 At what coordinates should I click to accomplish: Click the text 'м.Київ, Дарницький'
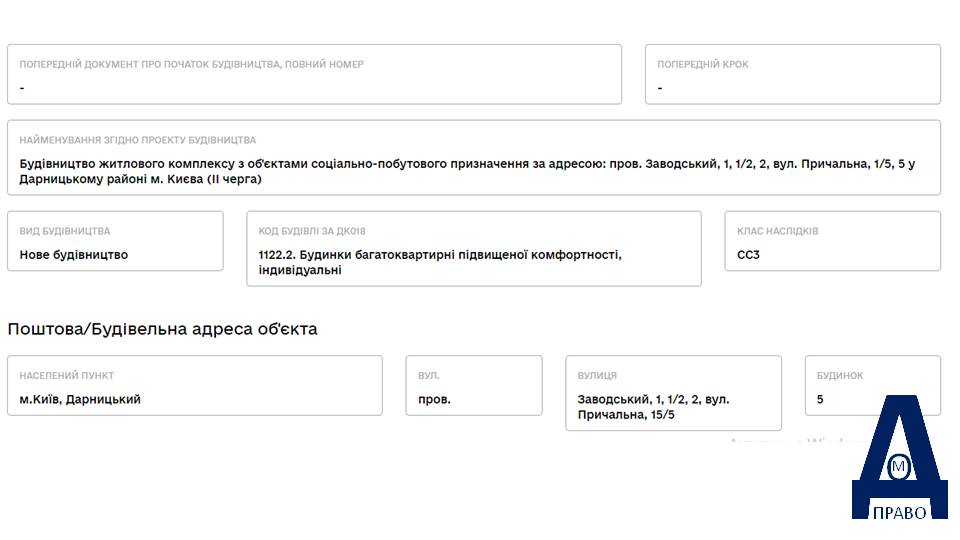80,399
